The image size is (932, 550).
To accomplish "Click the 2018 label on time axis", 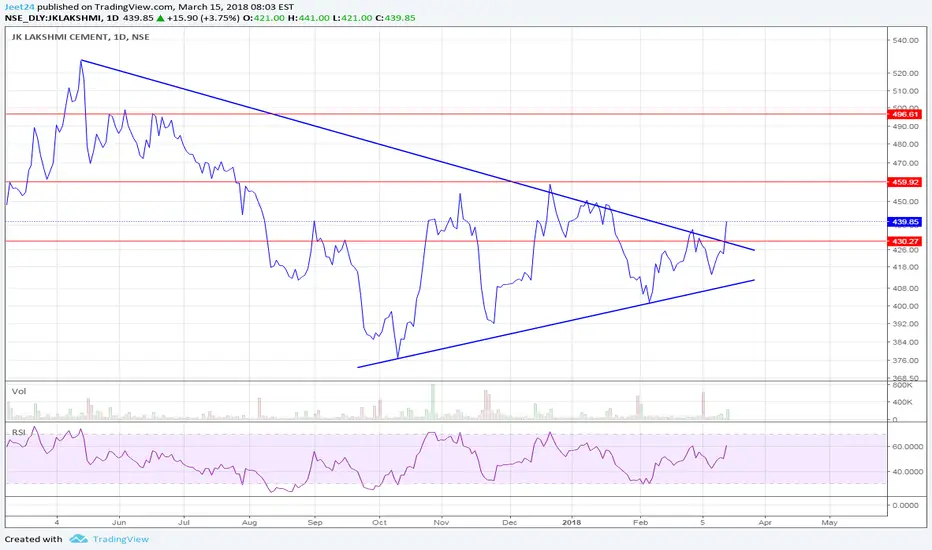I will point(572,523).
